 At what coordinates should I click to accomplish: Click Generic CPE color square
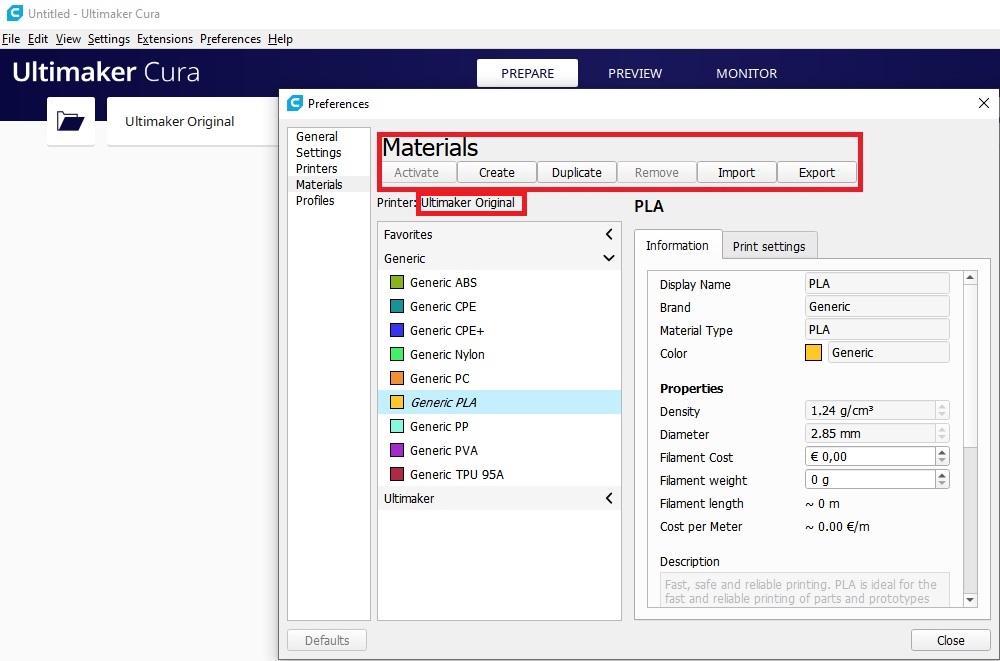[397, 306]
